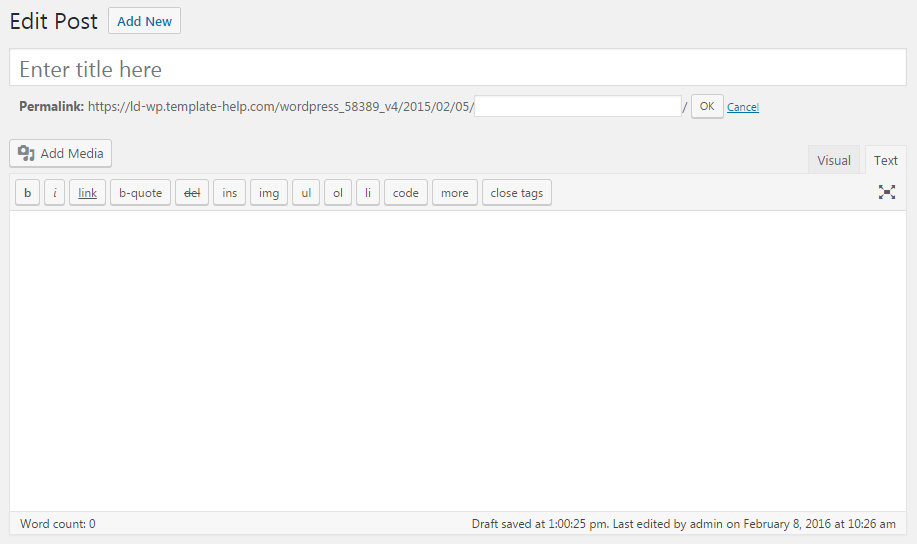Click the Draft saved status message
Image resolution: width=917 pixels, height=544 pixels.
coord(684,524)
